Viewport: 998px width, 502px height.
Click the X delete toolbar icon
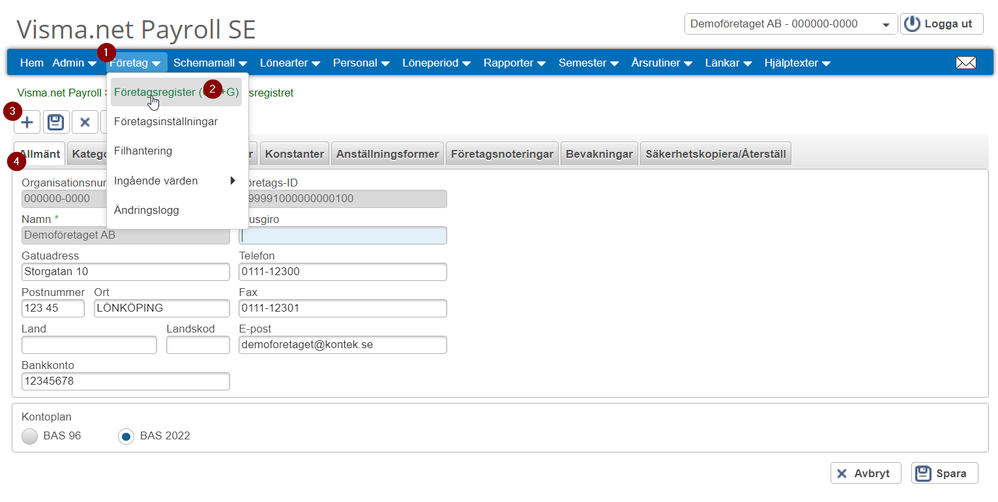(85, 122)
